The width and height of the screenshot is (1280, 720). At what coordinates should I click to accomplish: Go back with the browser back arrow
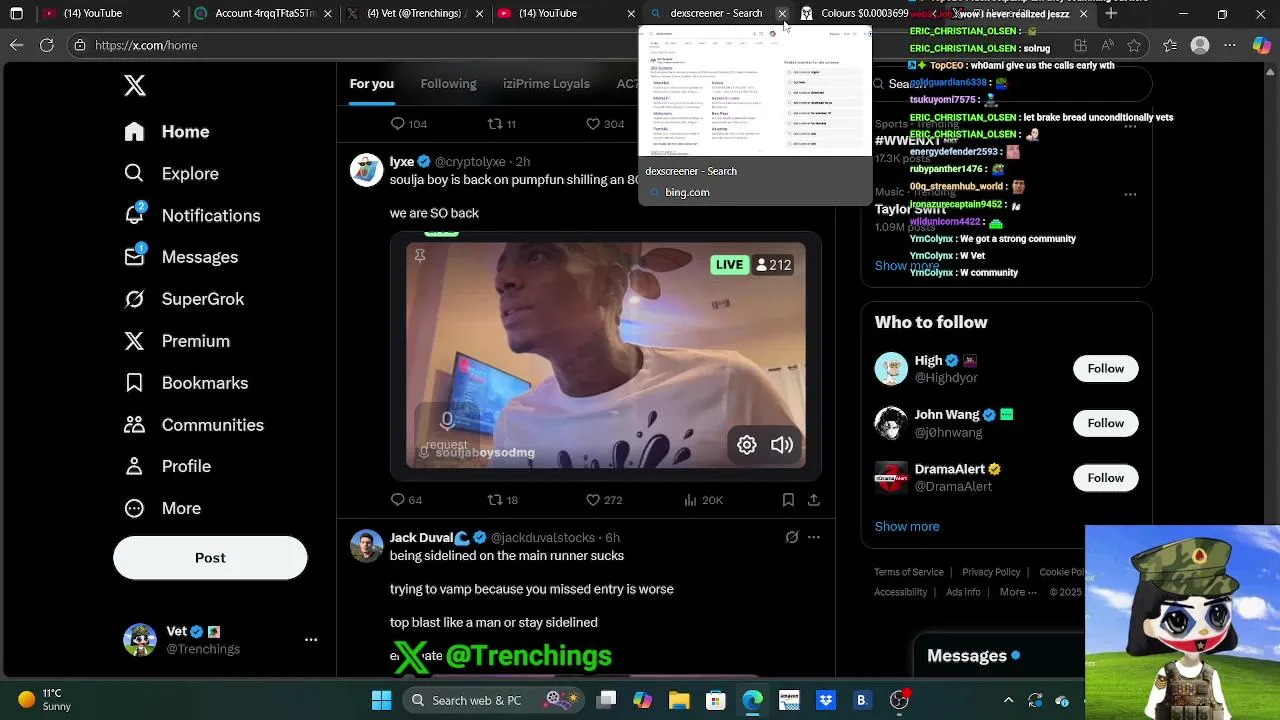coord(17,45)
